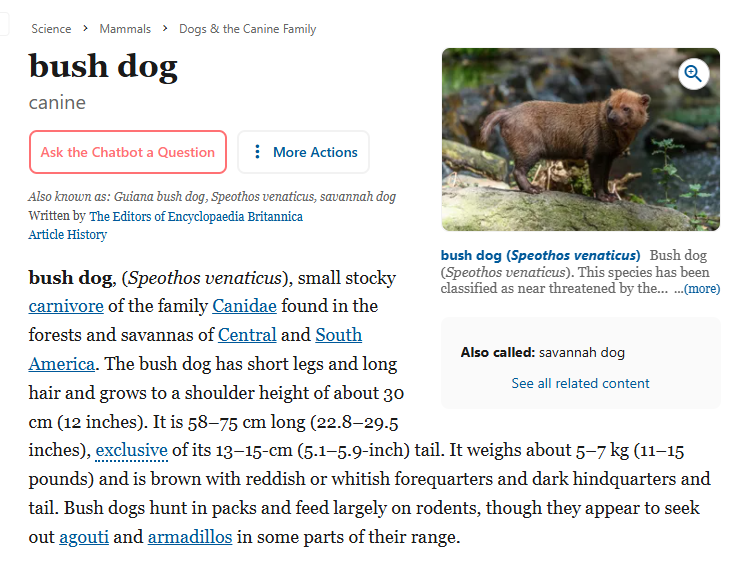This screenshot has height=567, width=751.
Task: Open Dogs & the Canine Family breadcrumb
Action: 248,29
